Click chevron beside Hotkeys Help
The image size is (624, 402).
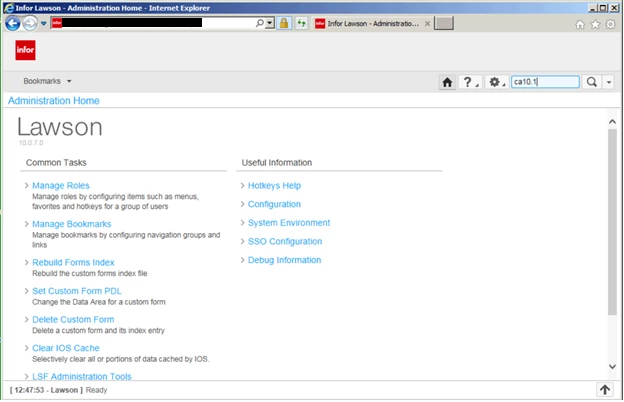point(242,185)
